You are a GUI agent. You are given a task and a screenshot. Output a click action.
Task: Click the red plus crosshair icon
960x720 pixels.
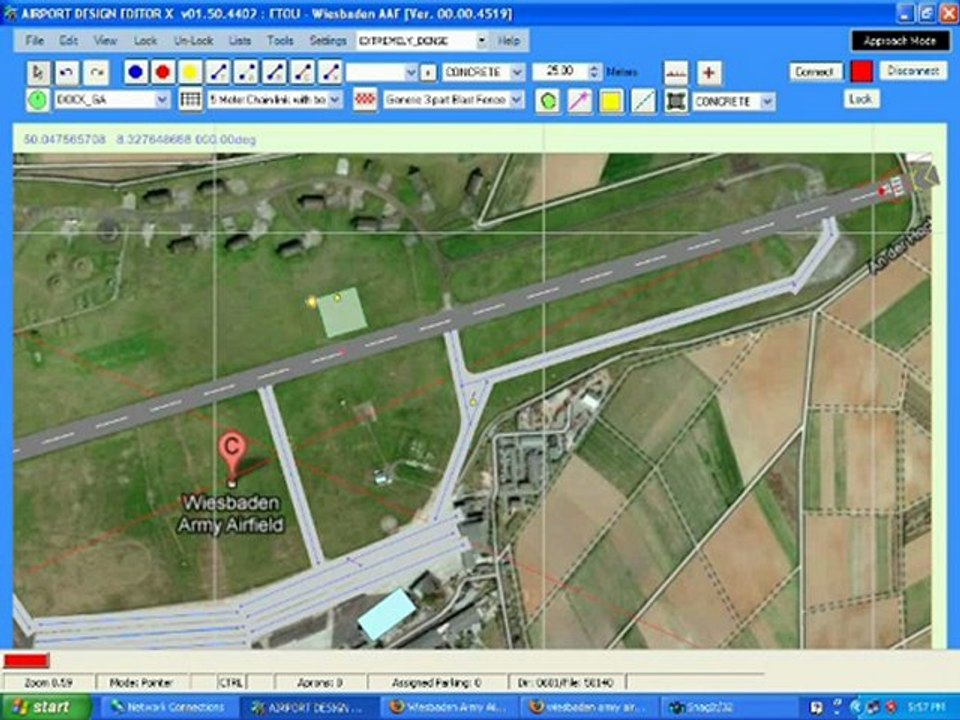tap(708, 73)
